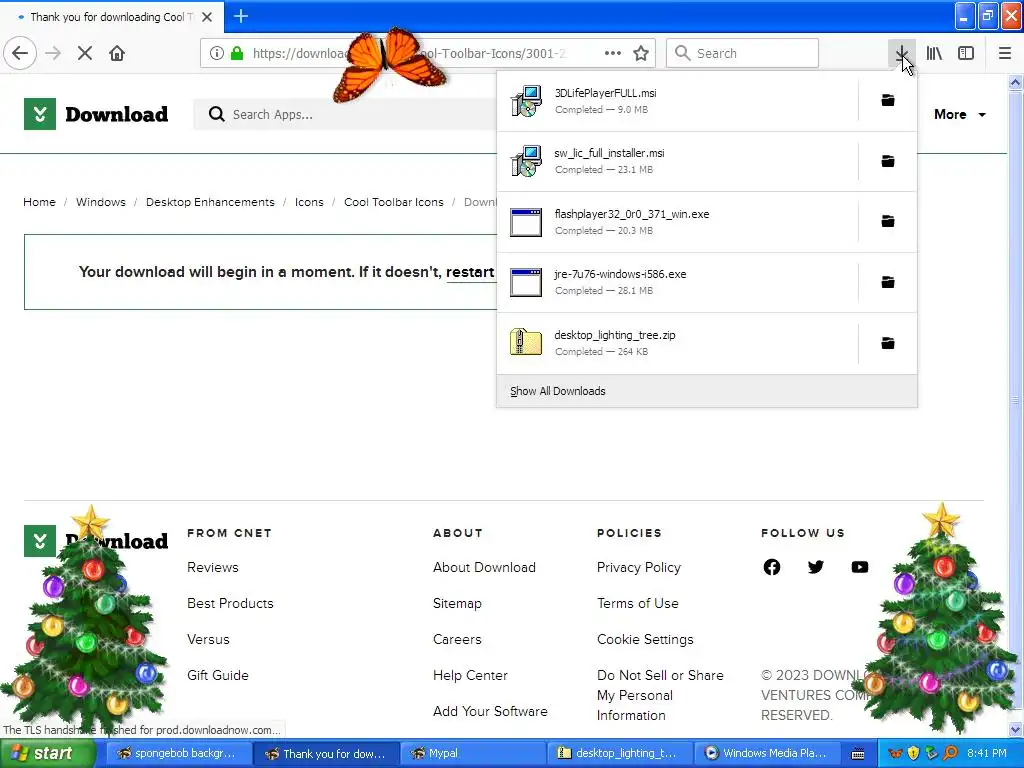This screenshot has height=768, width=1024.
Task: Open the downloaded 3DLifePlayerFULL.msi file
Action: [x=677, y=101]
